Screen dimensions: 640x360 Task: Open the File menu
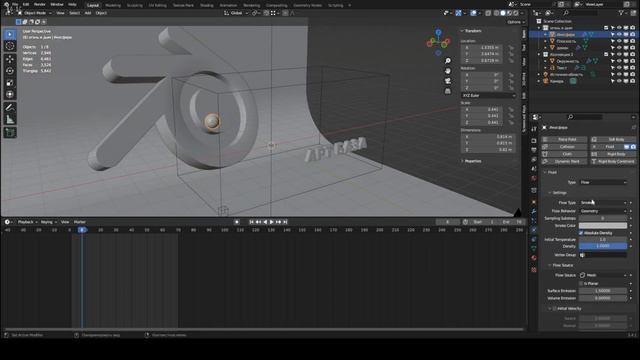(15, 4)
